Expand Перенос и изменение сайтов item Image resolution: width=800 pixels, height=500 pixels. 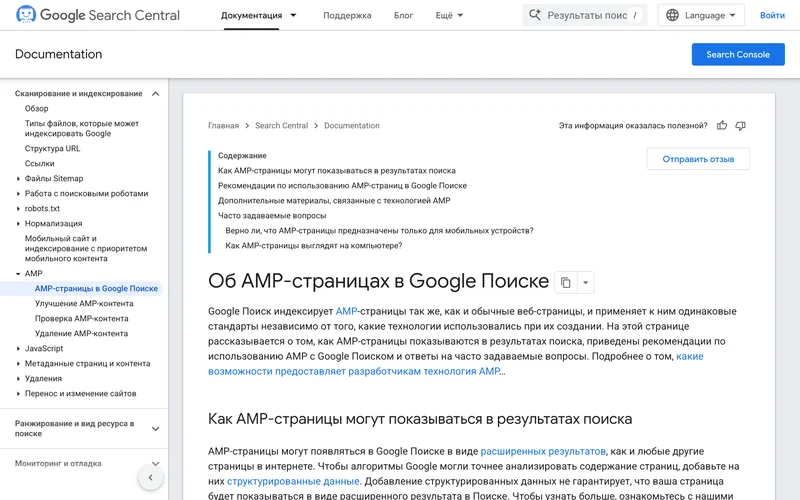[x=18, y=394]
